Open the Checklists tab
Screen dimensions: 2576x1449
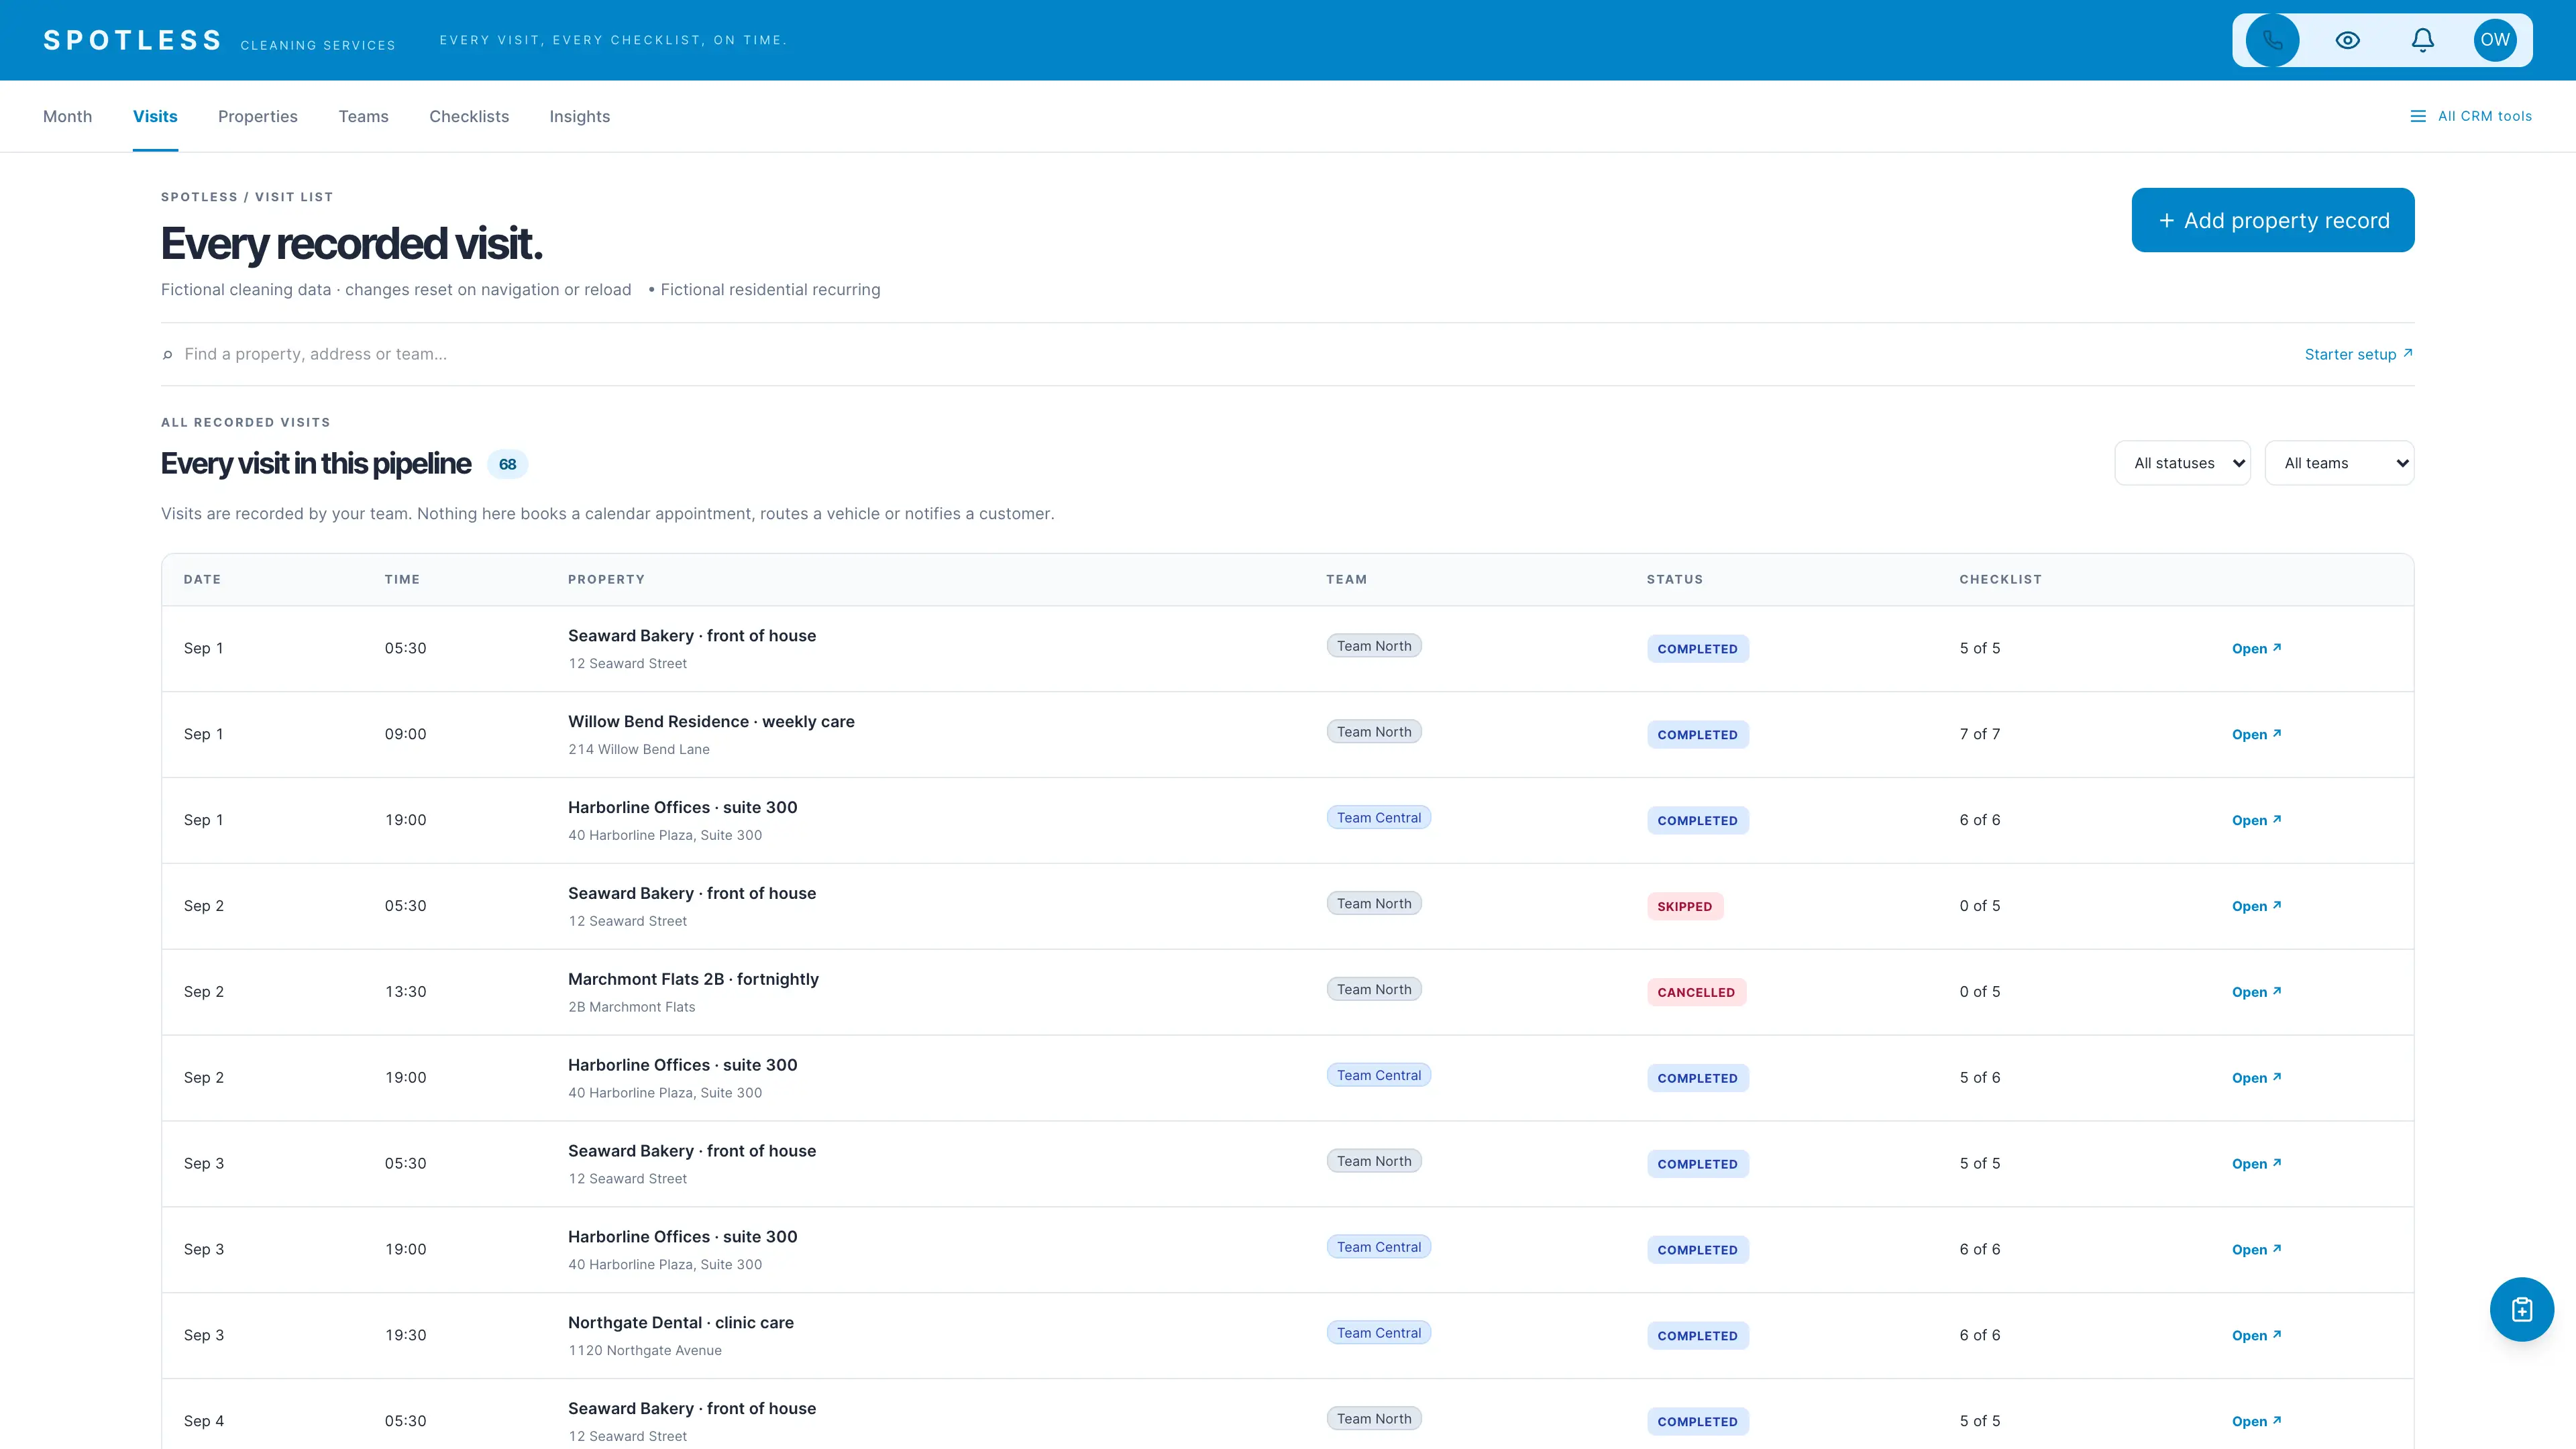point(469,116)
